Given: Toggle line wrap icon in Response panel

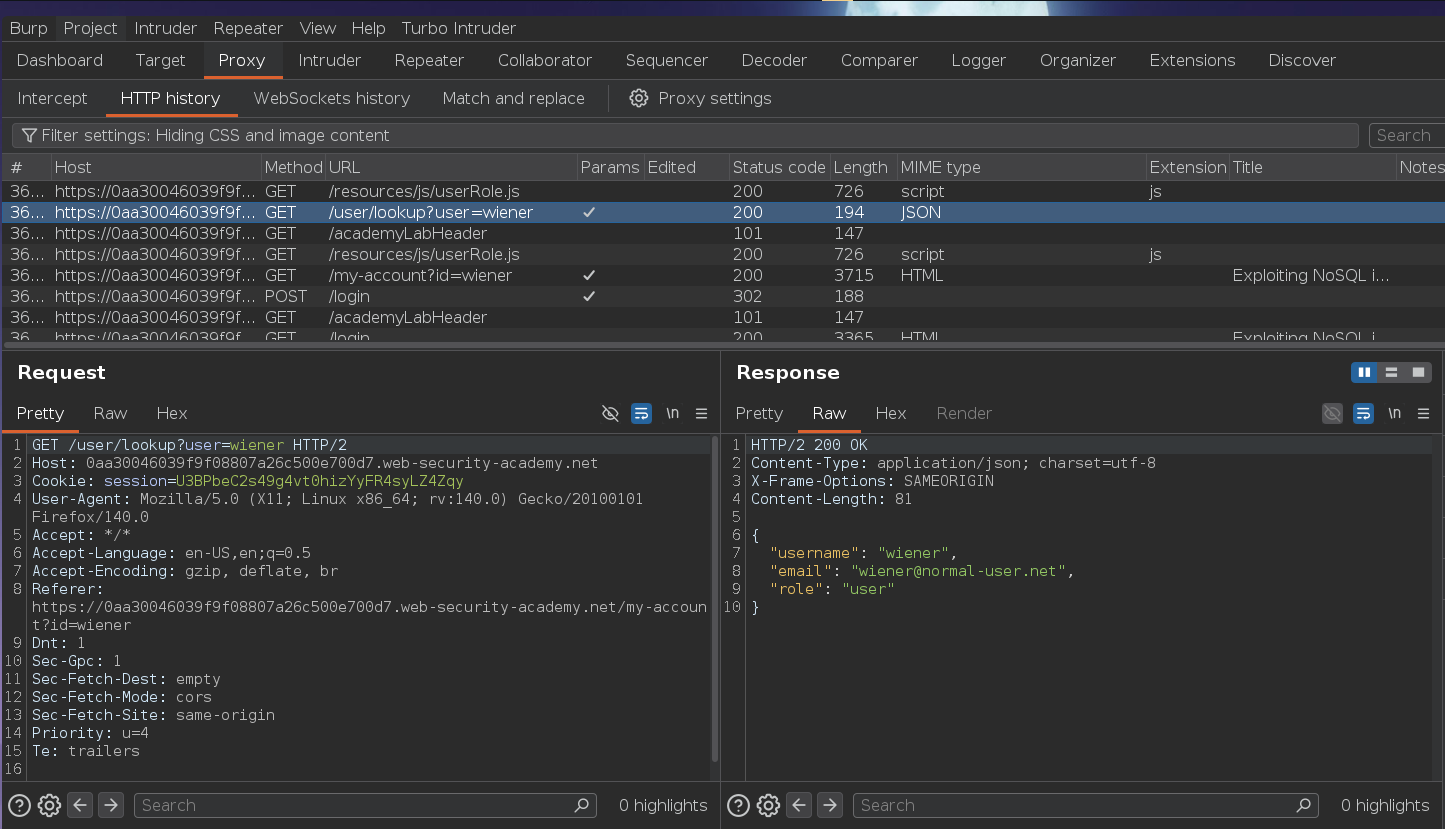Looking at the screenshot, I should click(1363, 413).
